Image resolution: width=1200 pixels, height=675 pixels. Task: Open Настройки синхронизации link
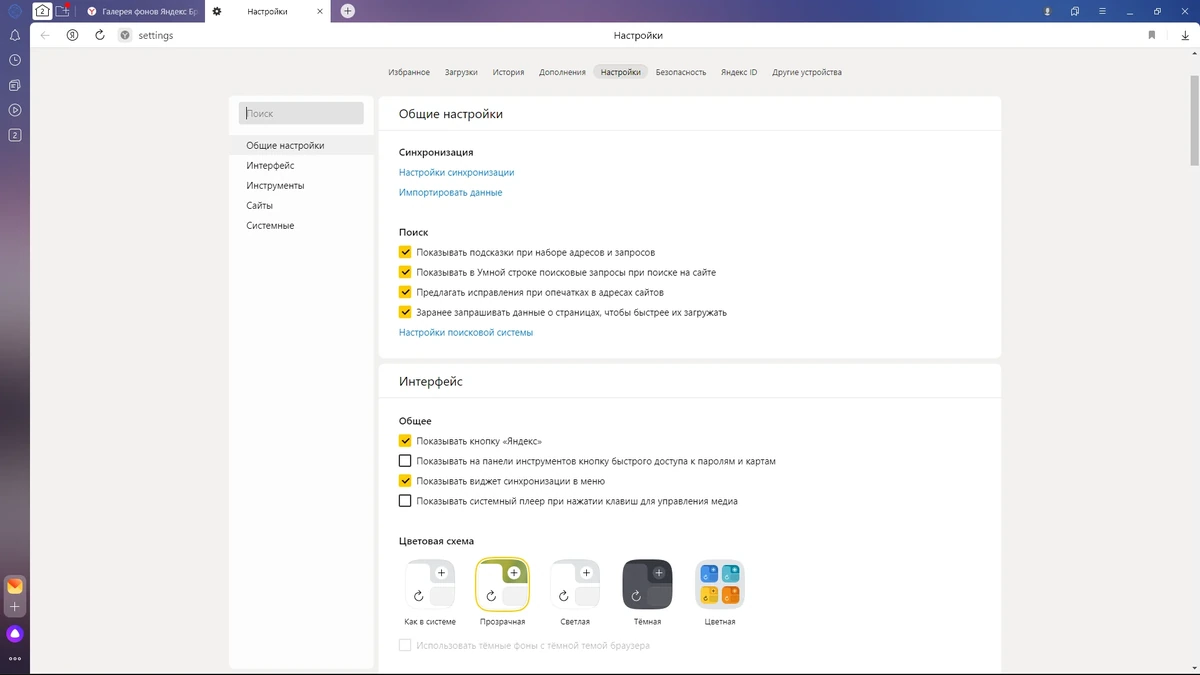(456, 172)
